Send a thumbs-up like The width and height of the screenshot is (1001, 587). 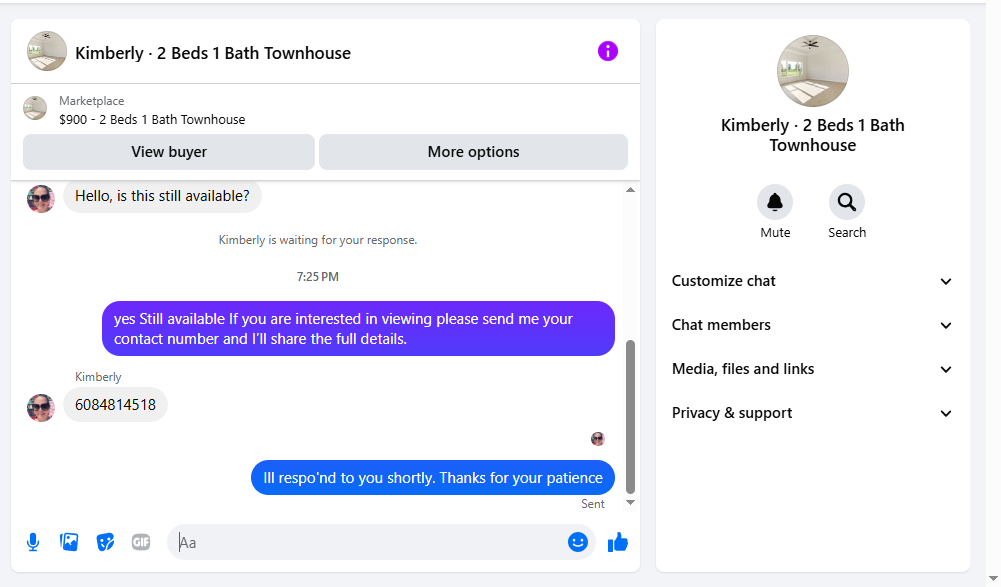coord(618,542)
